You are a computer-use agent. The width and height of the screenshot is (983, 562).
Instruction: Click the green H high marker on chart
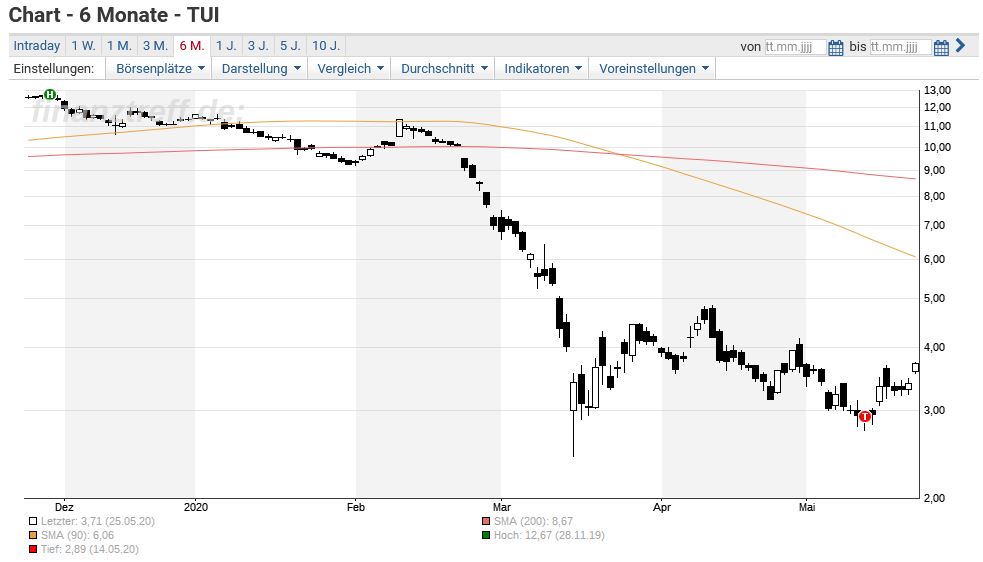[x=50, y=95]
